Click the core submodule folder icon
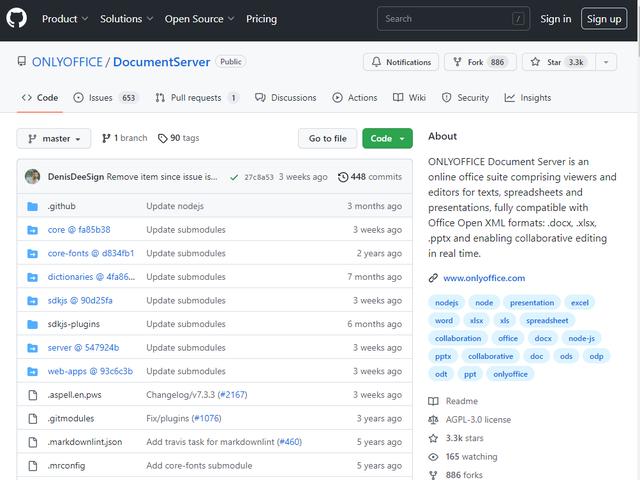 (x=33, y=230)
